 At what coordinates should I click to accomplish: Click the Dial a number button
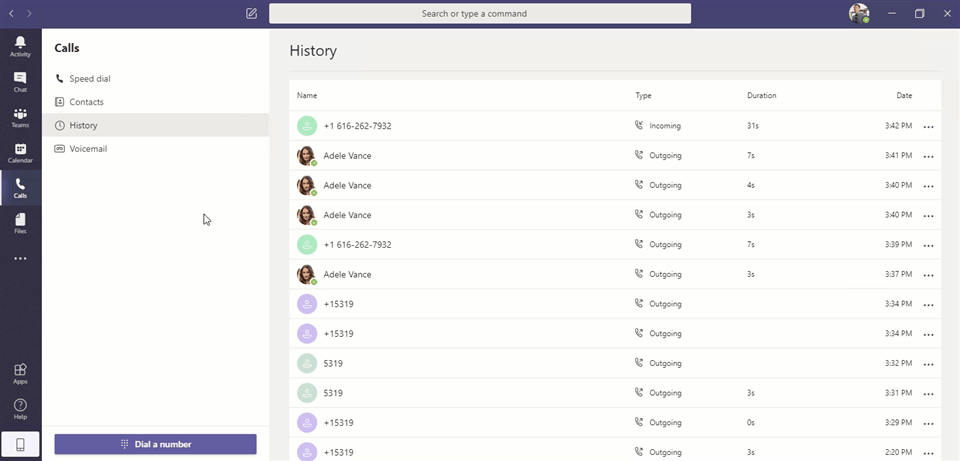pos(156,444)
